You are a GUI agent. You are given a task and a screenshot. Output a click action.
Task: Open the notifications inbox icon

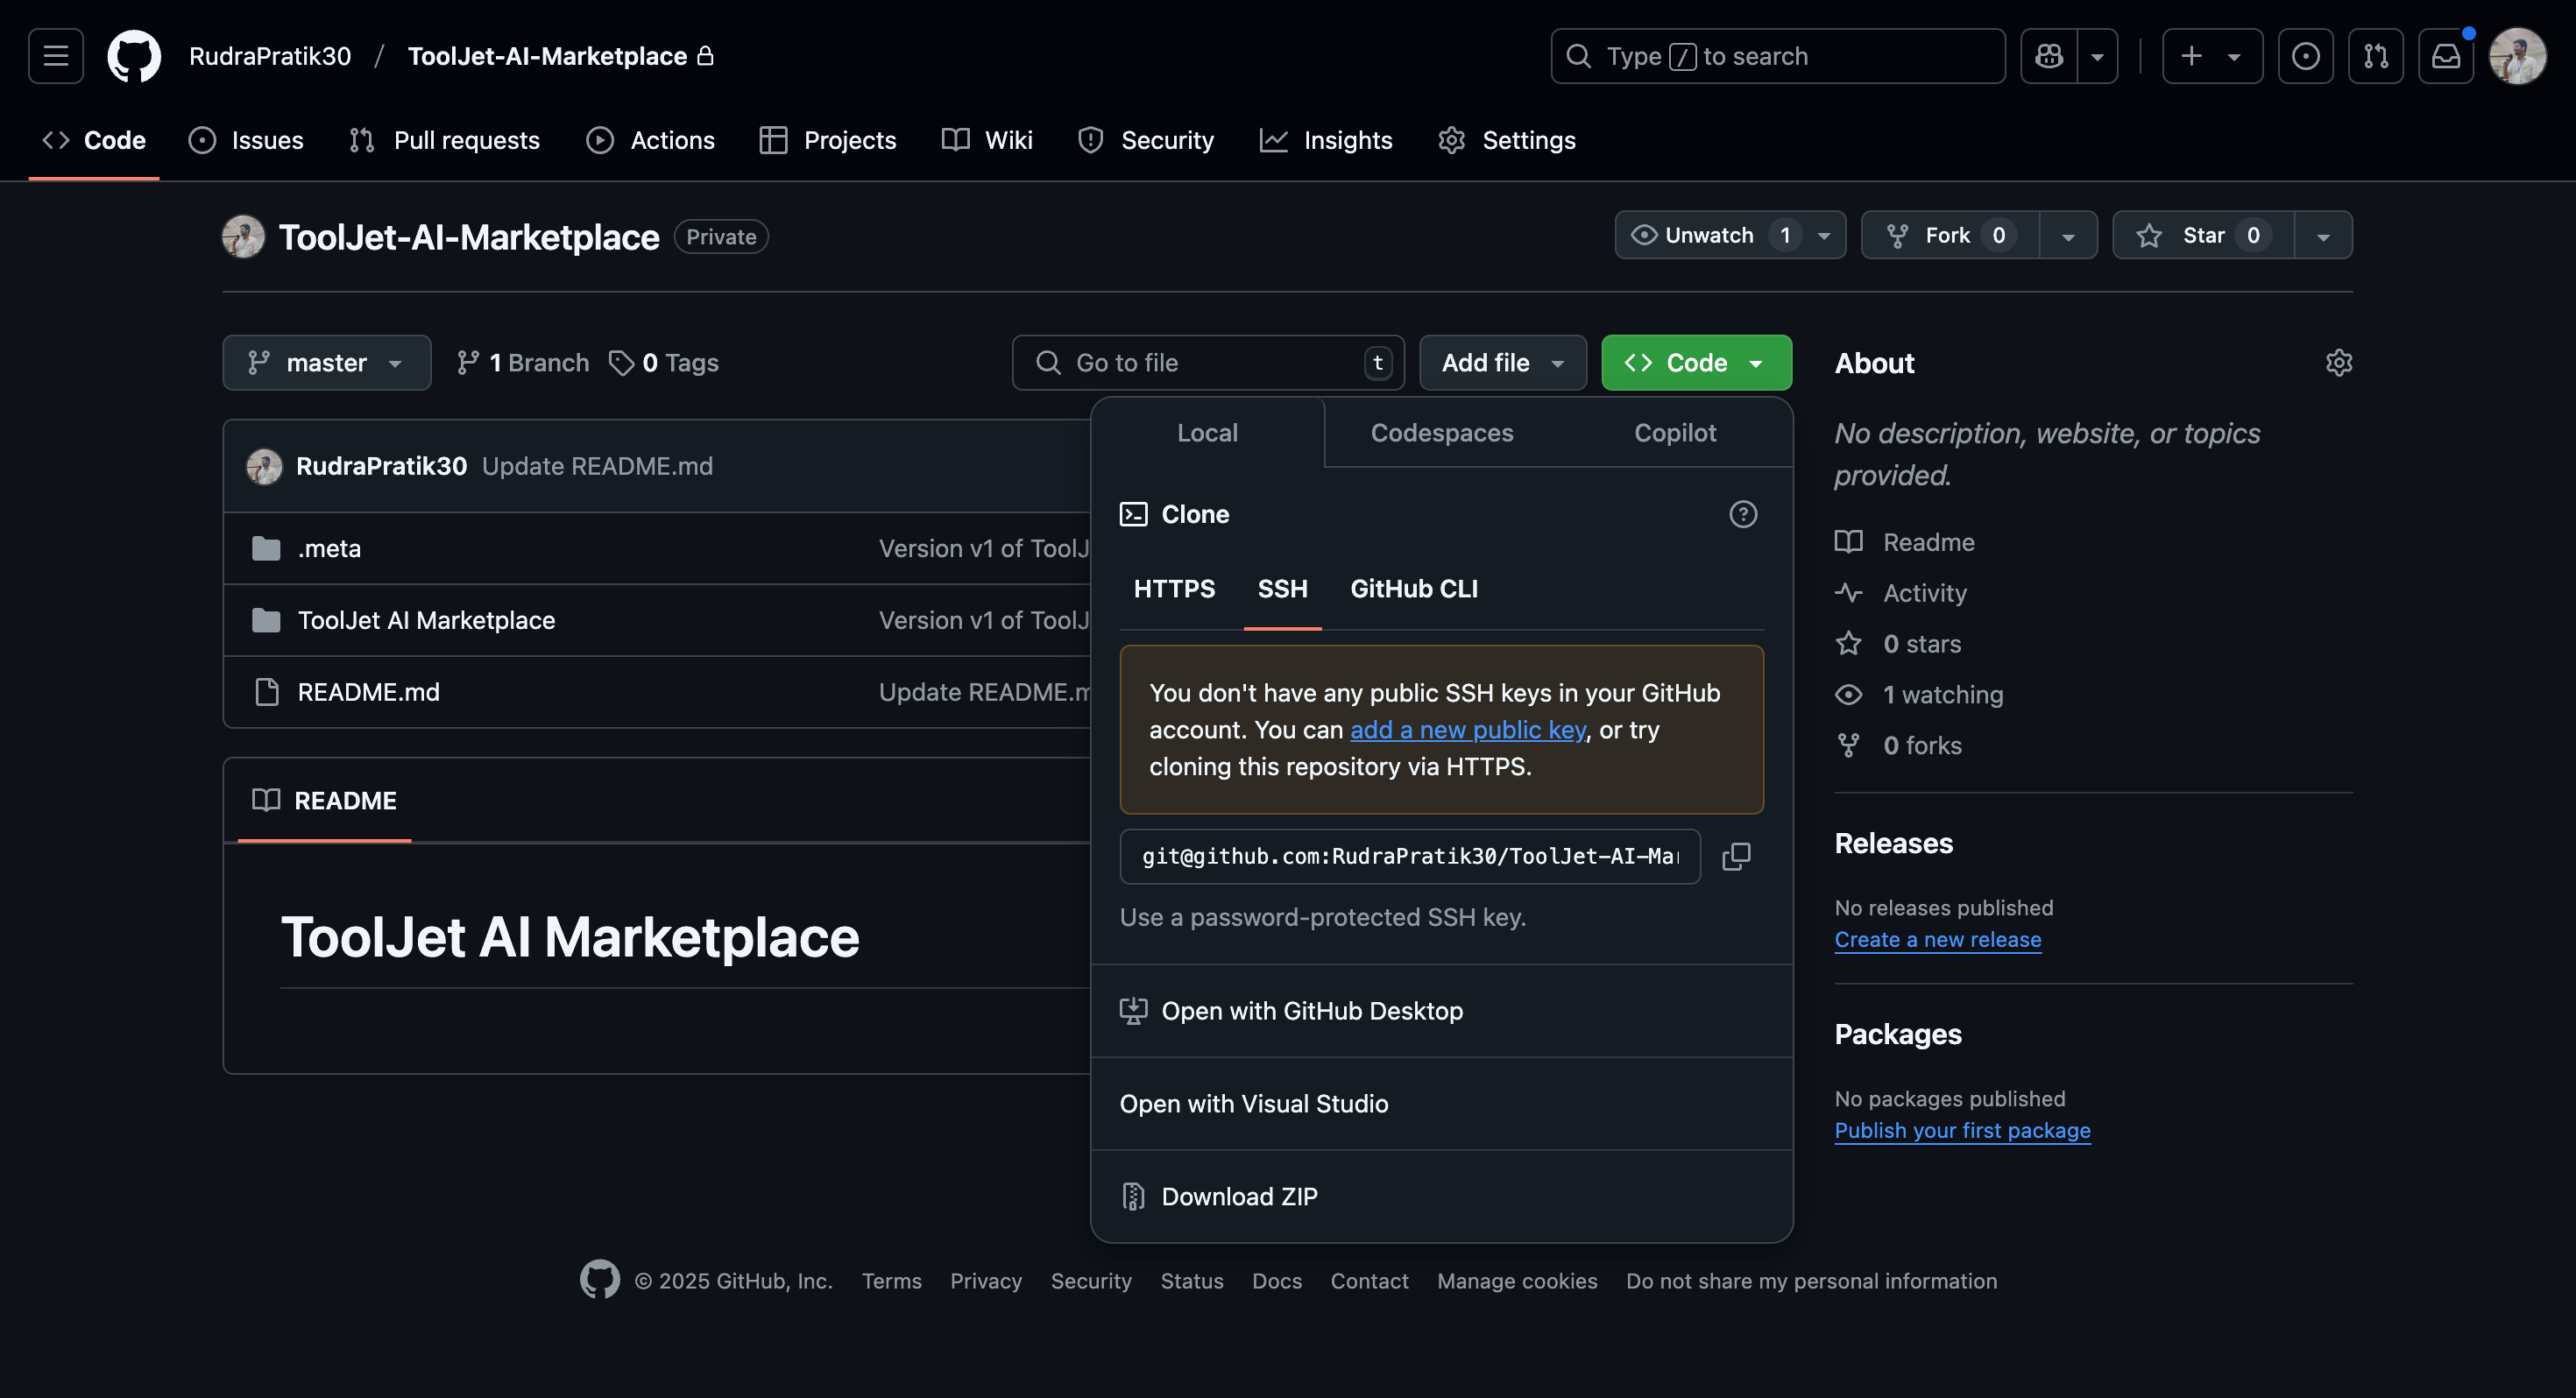click(x=2445, y=56)
